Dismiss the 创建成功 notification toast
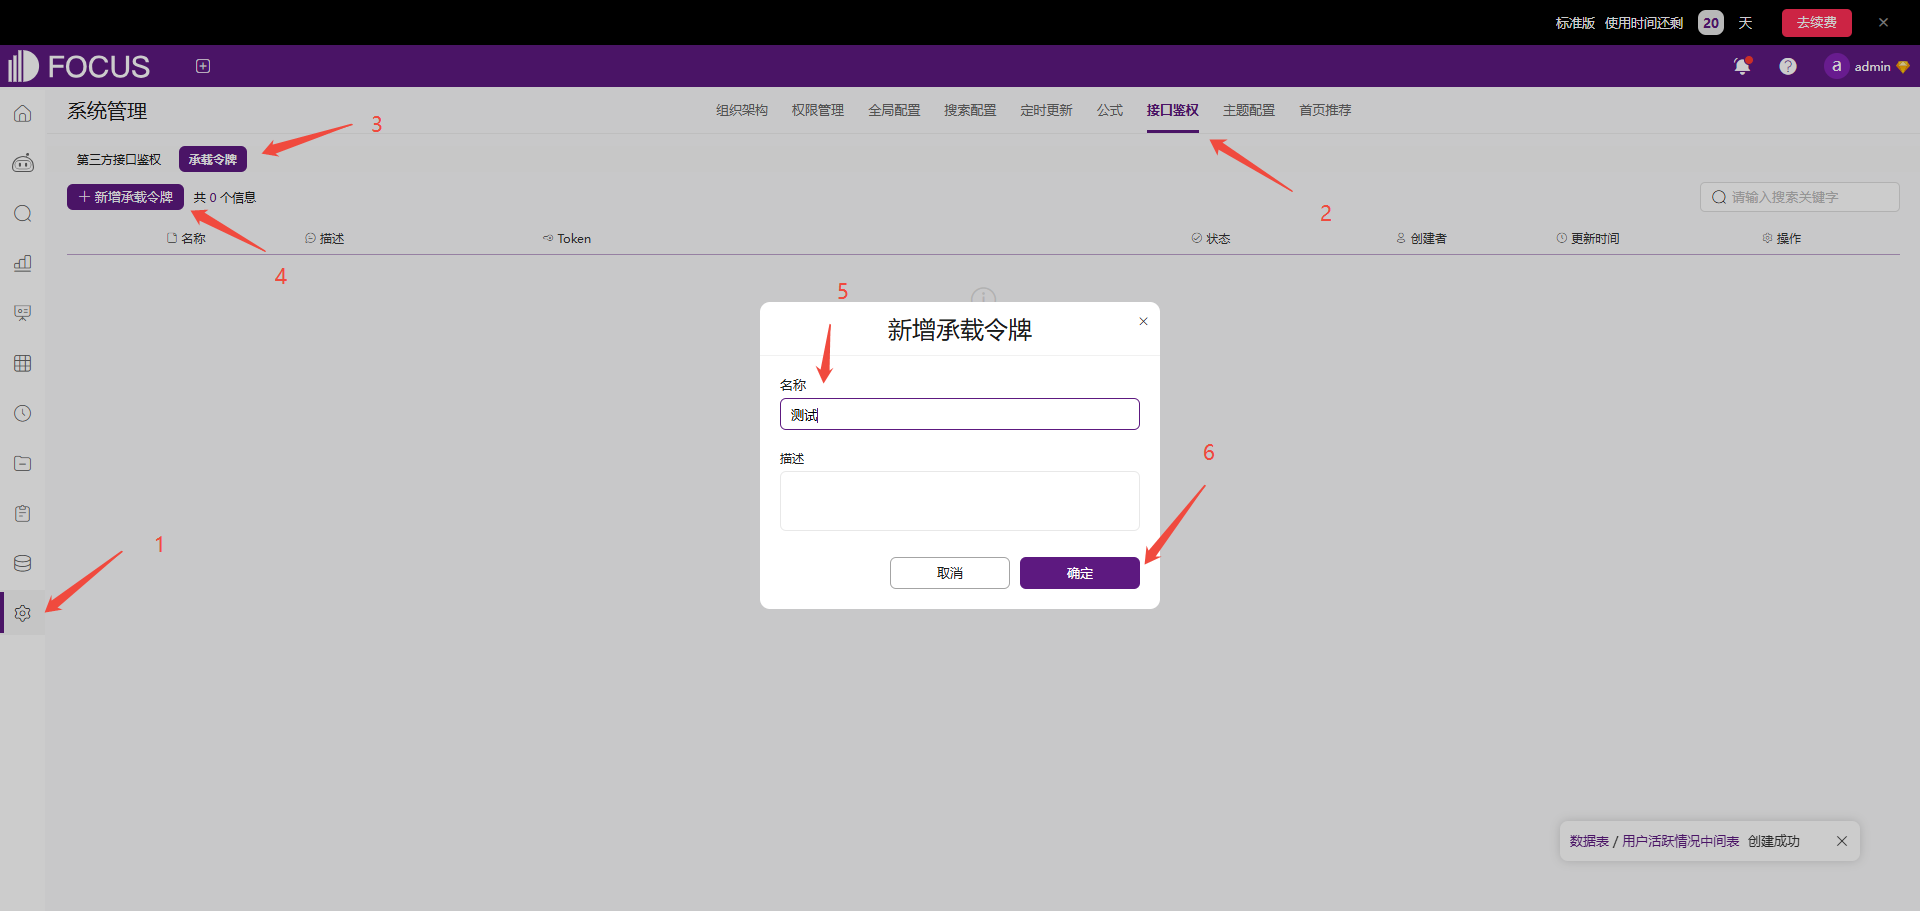 [1842, 841]
